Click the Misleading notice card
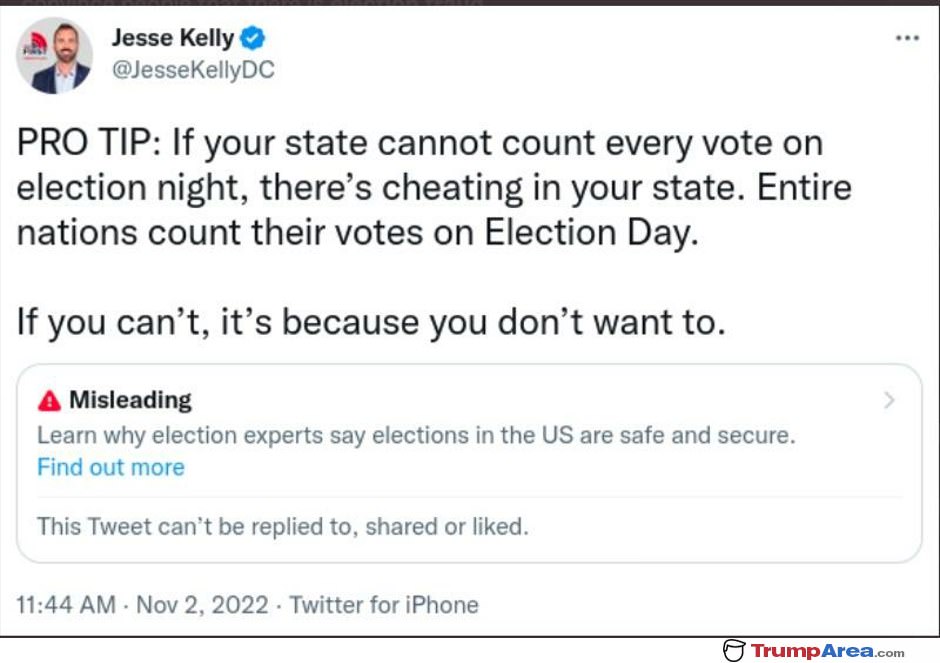Viewport: 940px width, 663px height. click(469, 463)
